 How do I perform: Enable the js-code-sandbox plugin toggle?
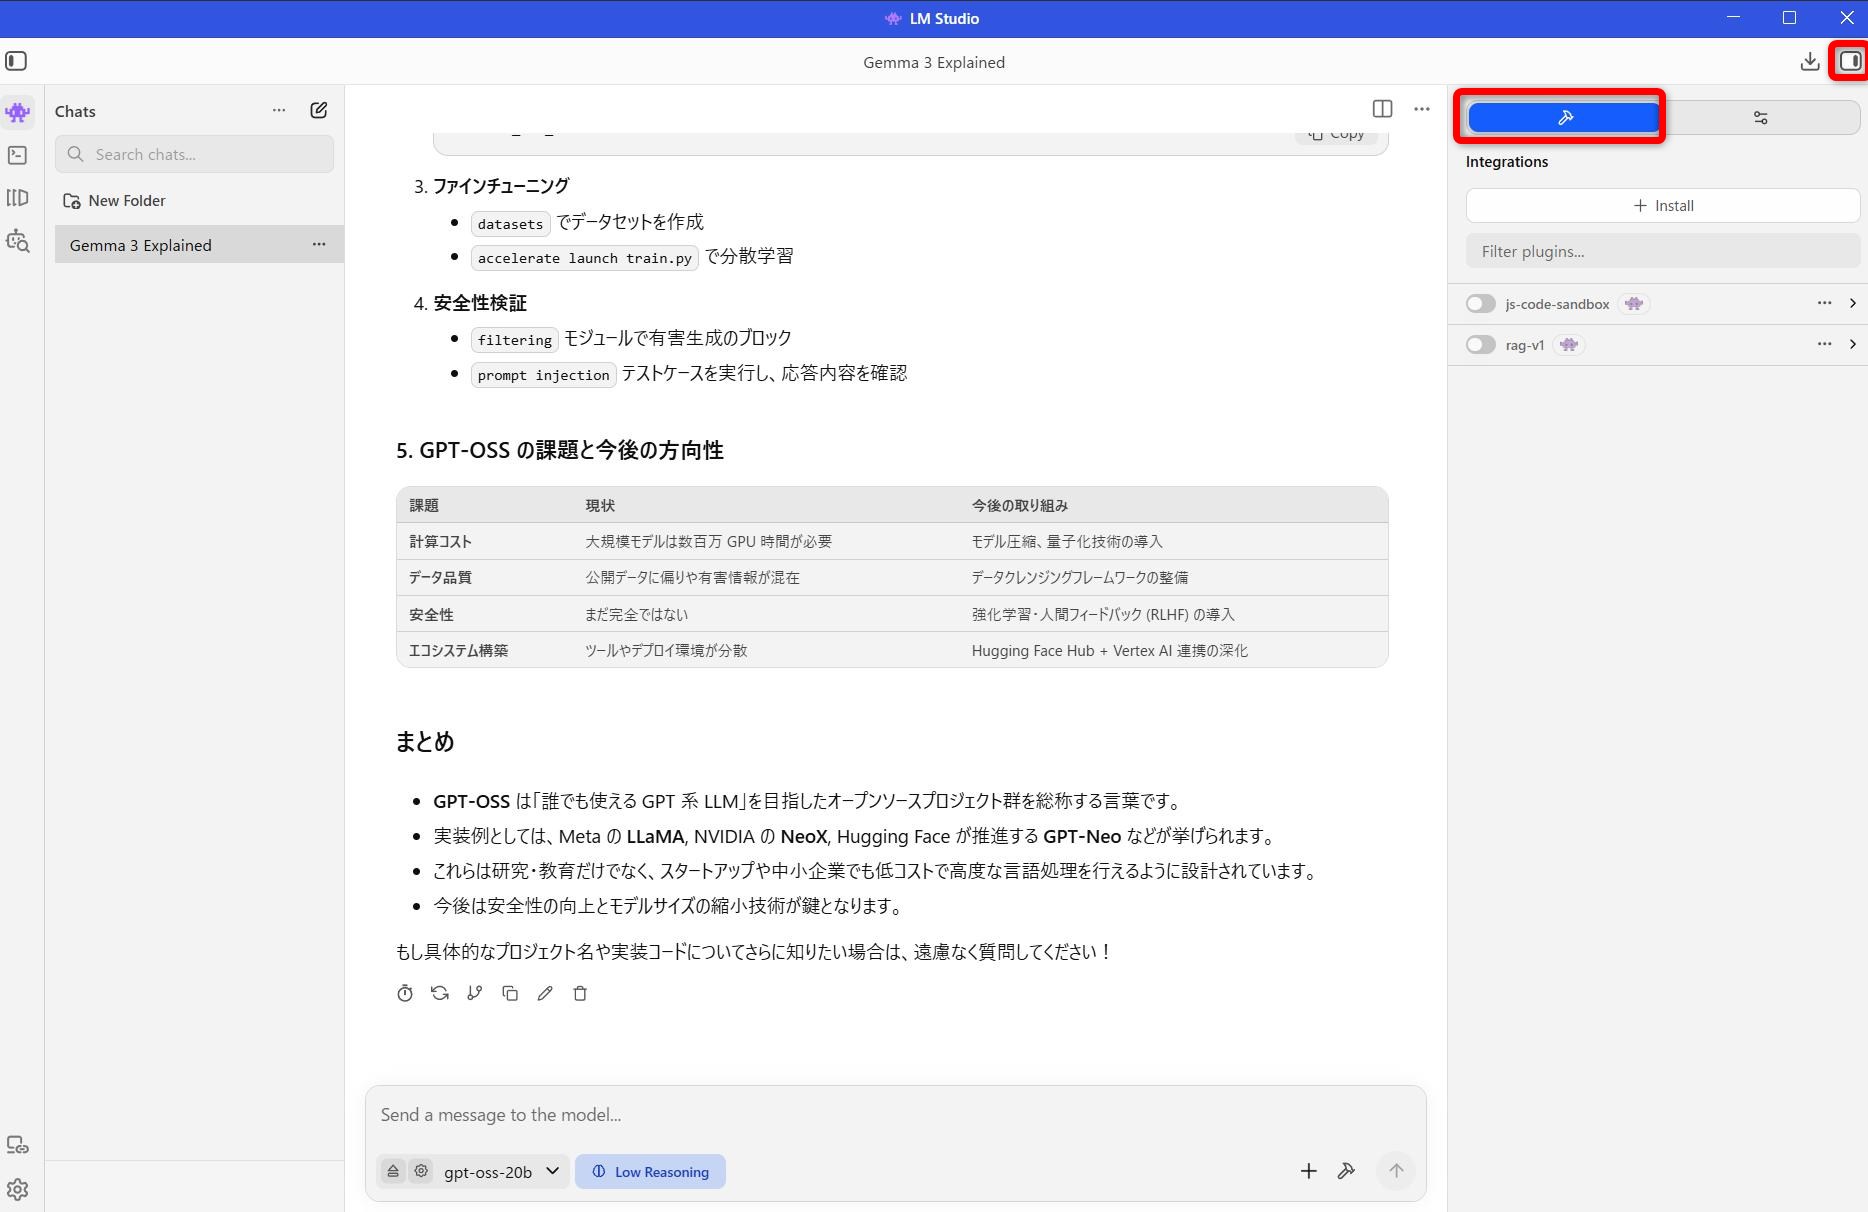[1480, 304]
